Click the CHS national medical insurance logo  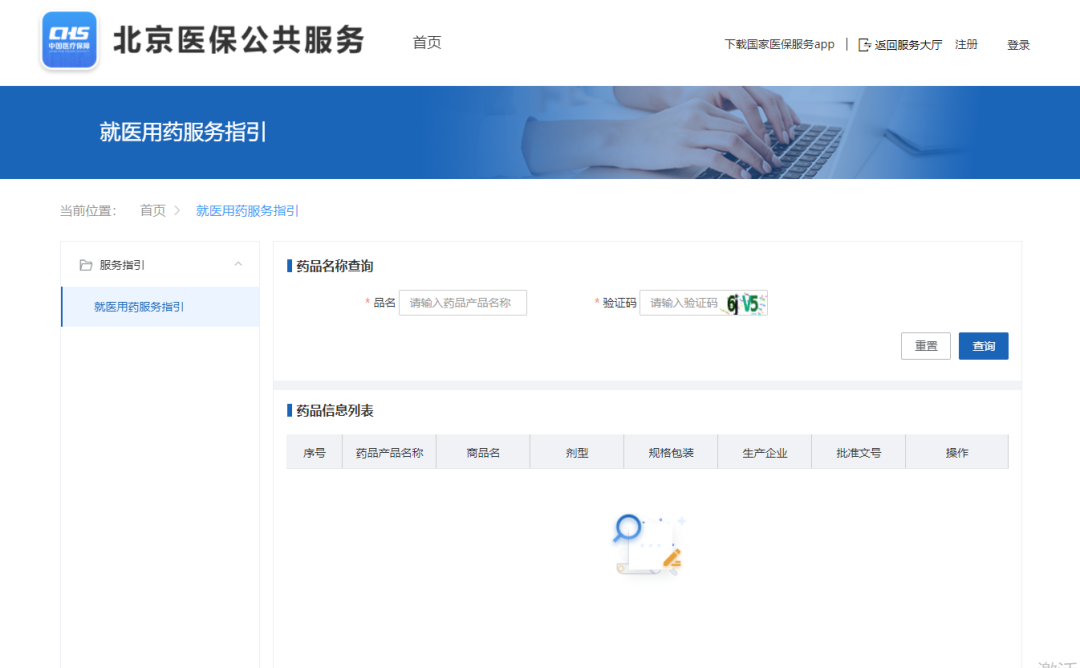[68, 43]
